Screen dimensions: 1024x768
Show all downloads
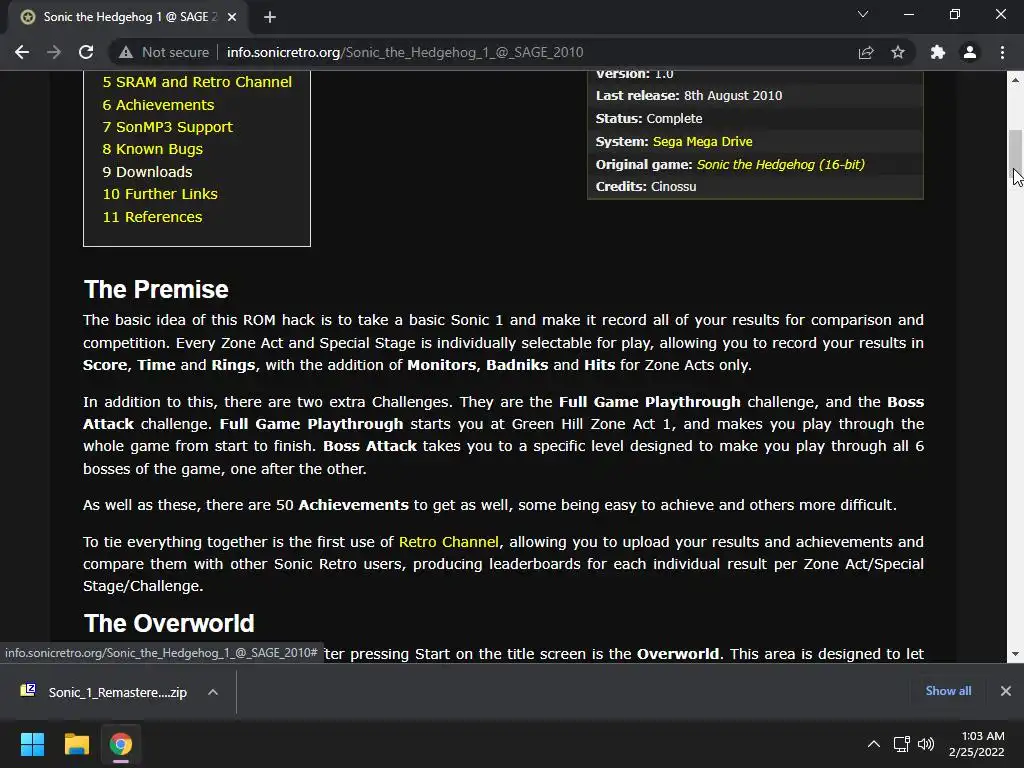click(948, 691)
